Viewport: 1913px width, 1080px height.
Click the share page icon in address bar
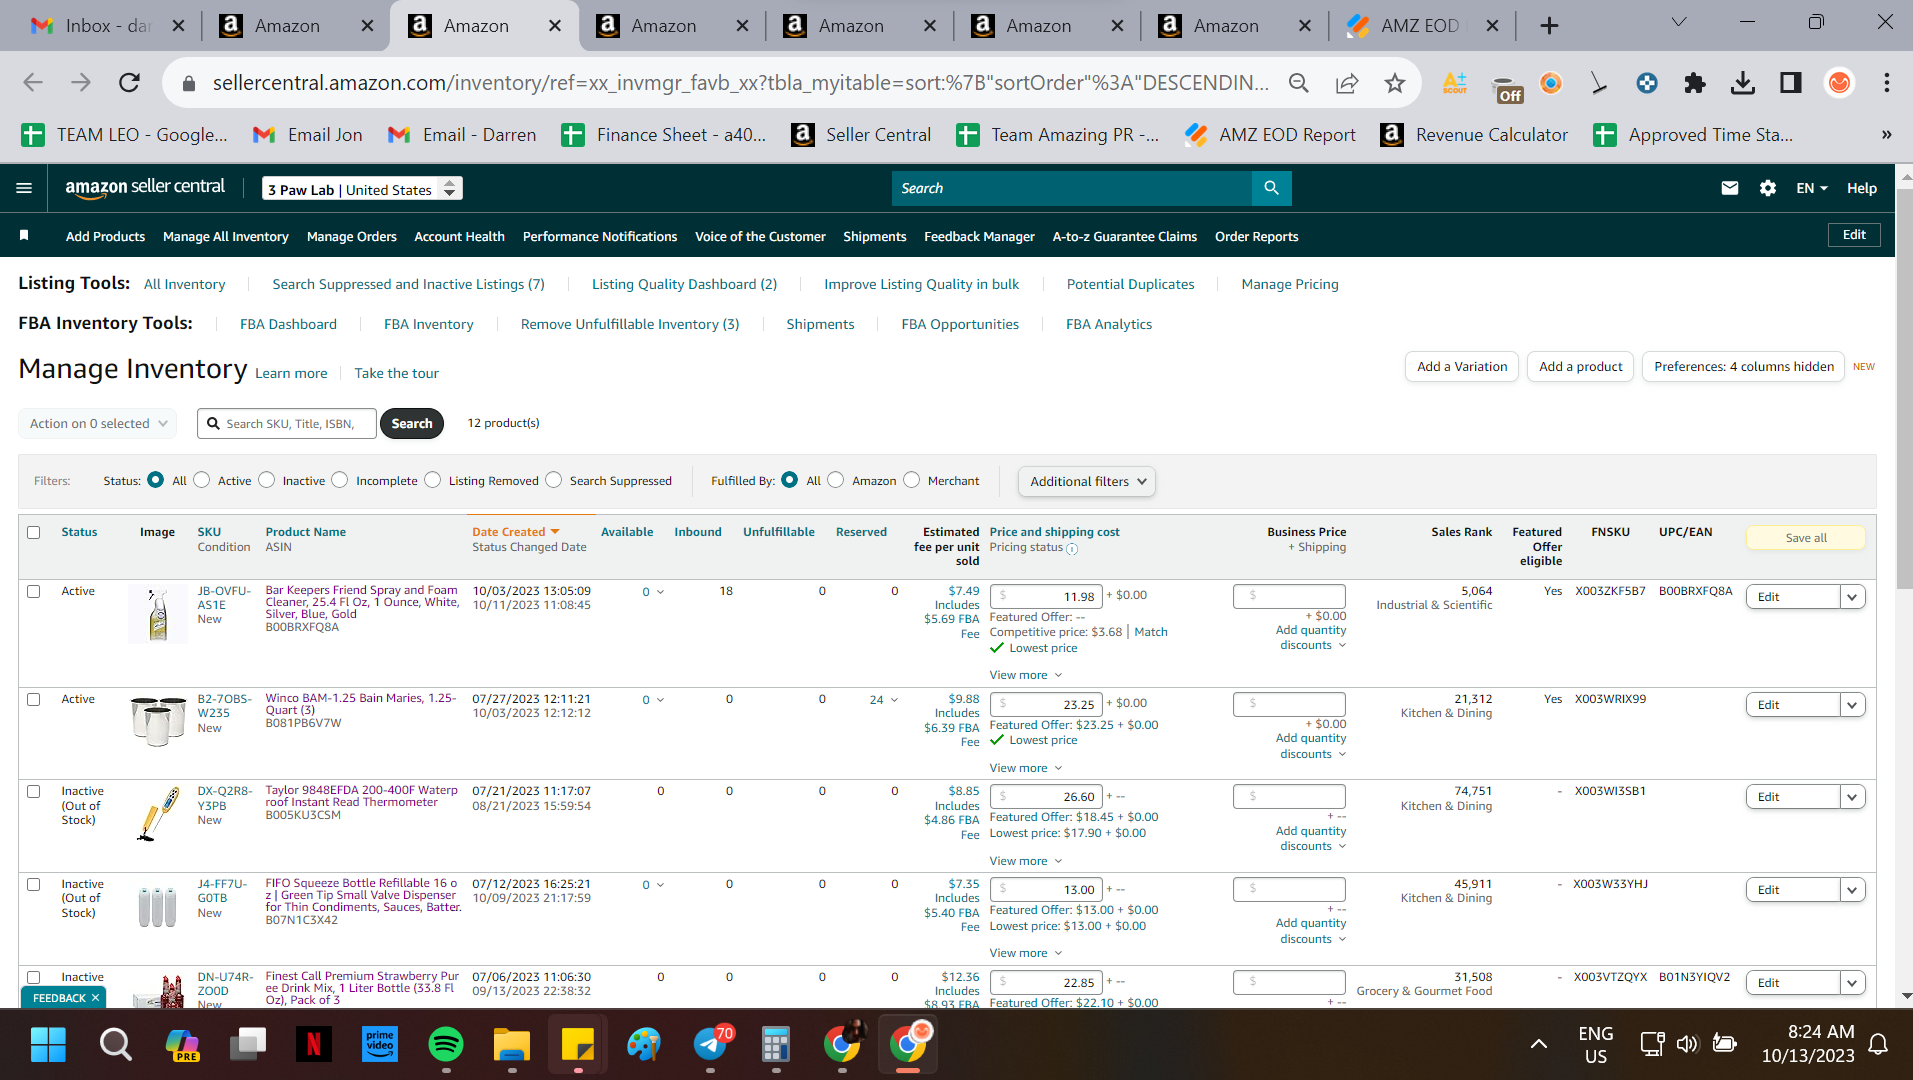pos(1347,83)
